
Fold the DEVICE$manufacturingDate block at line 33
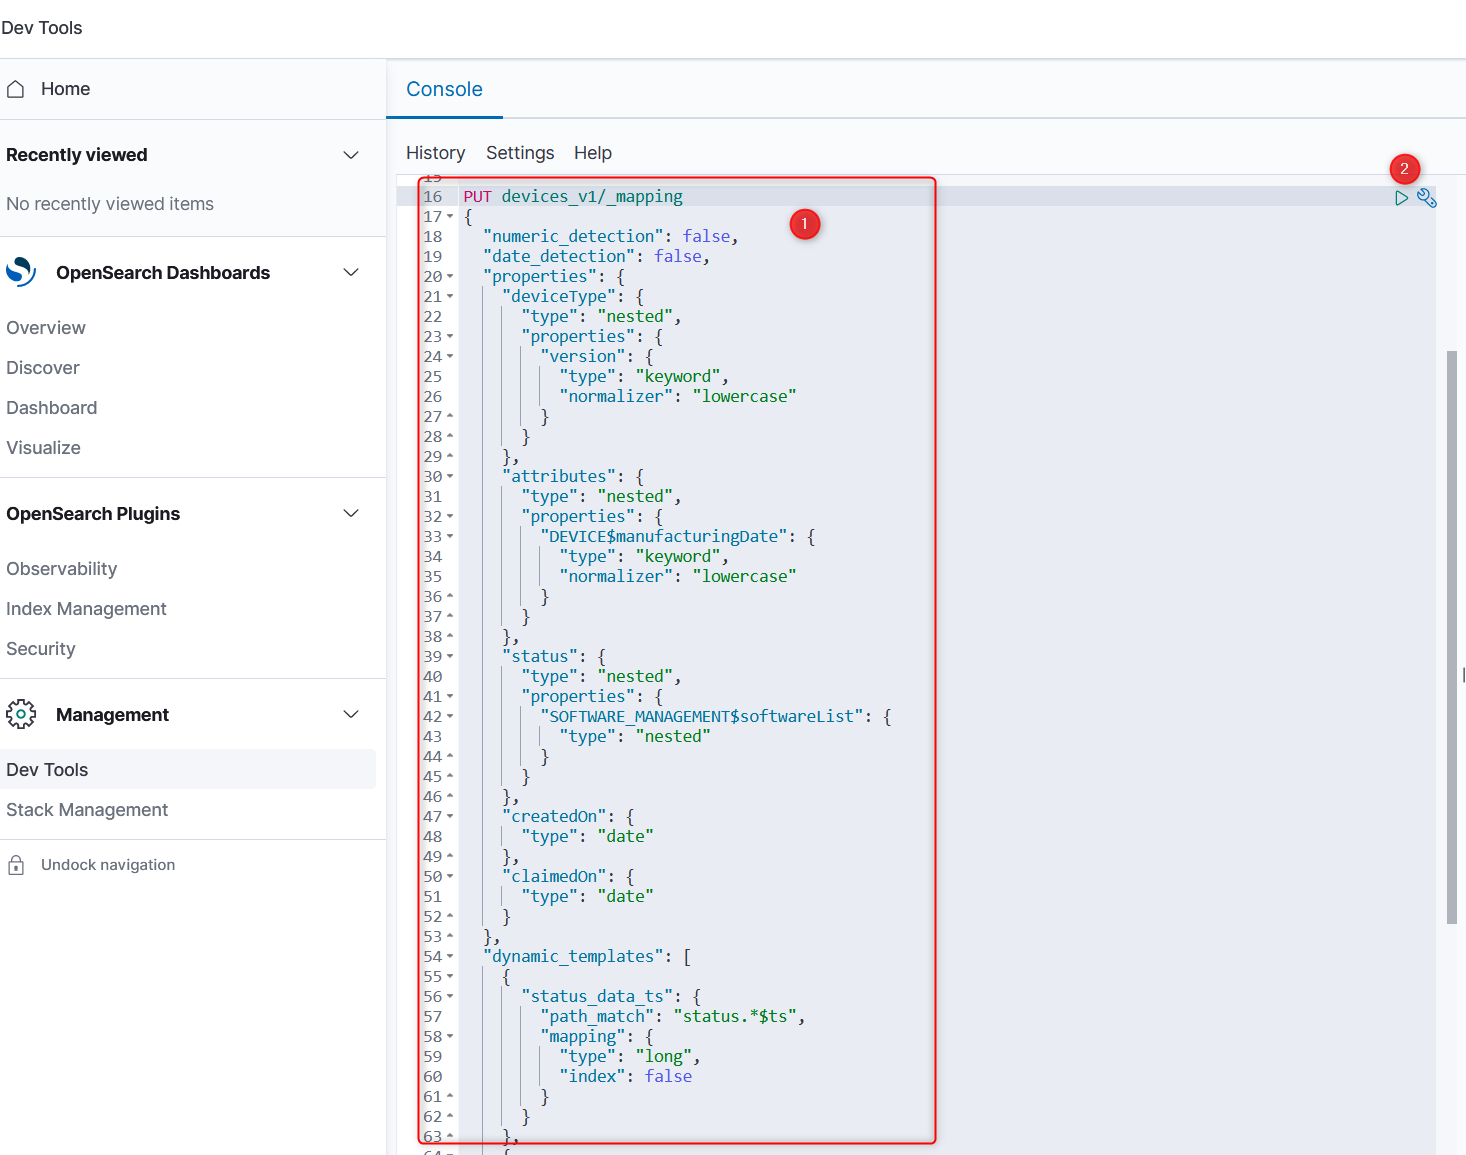pyautogui.click(x=450, y=536)
